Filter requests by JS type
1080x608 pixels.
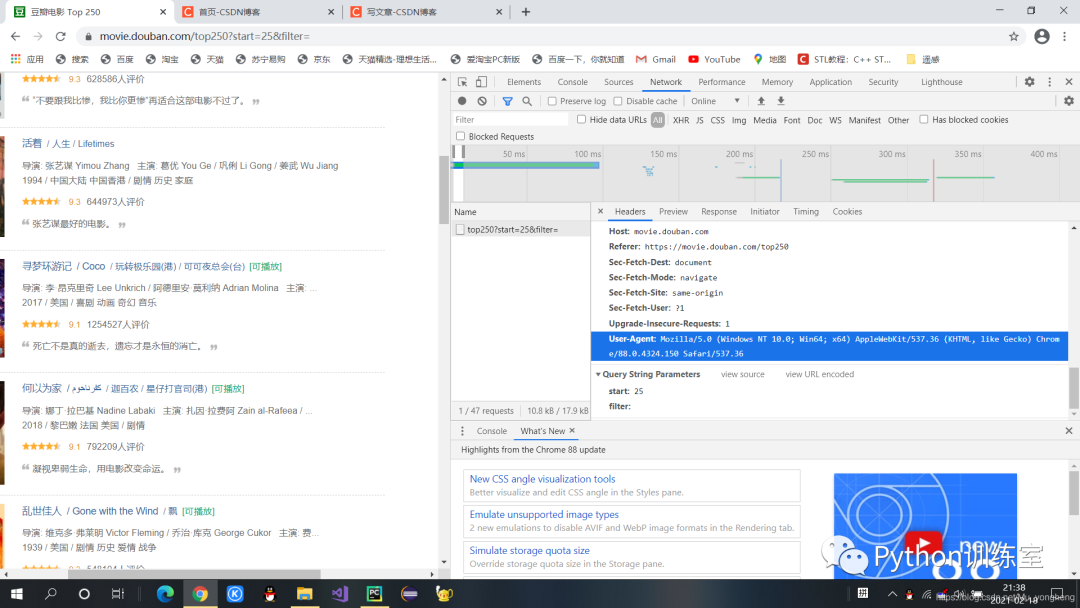(x=700, y=120)
